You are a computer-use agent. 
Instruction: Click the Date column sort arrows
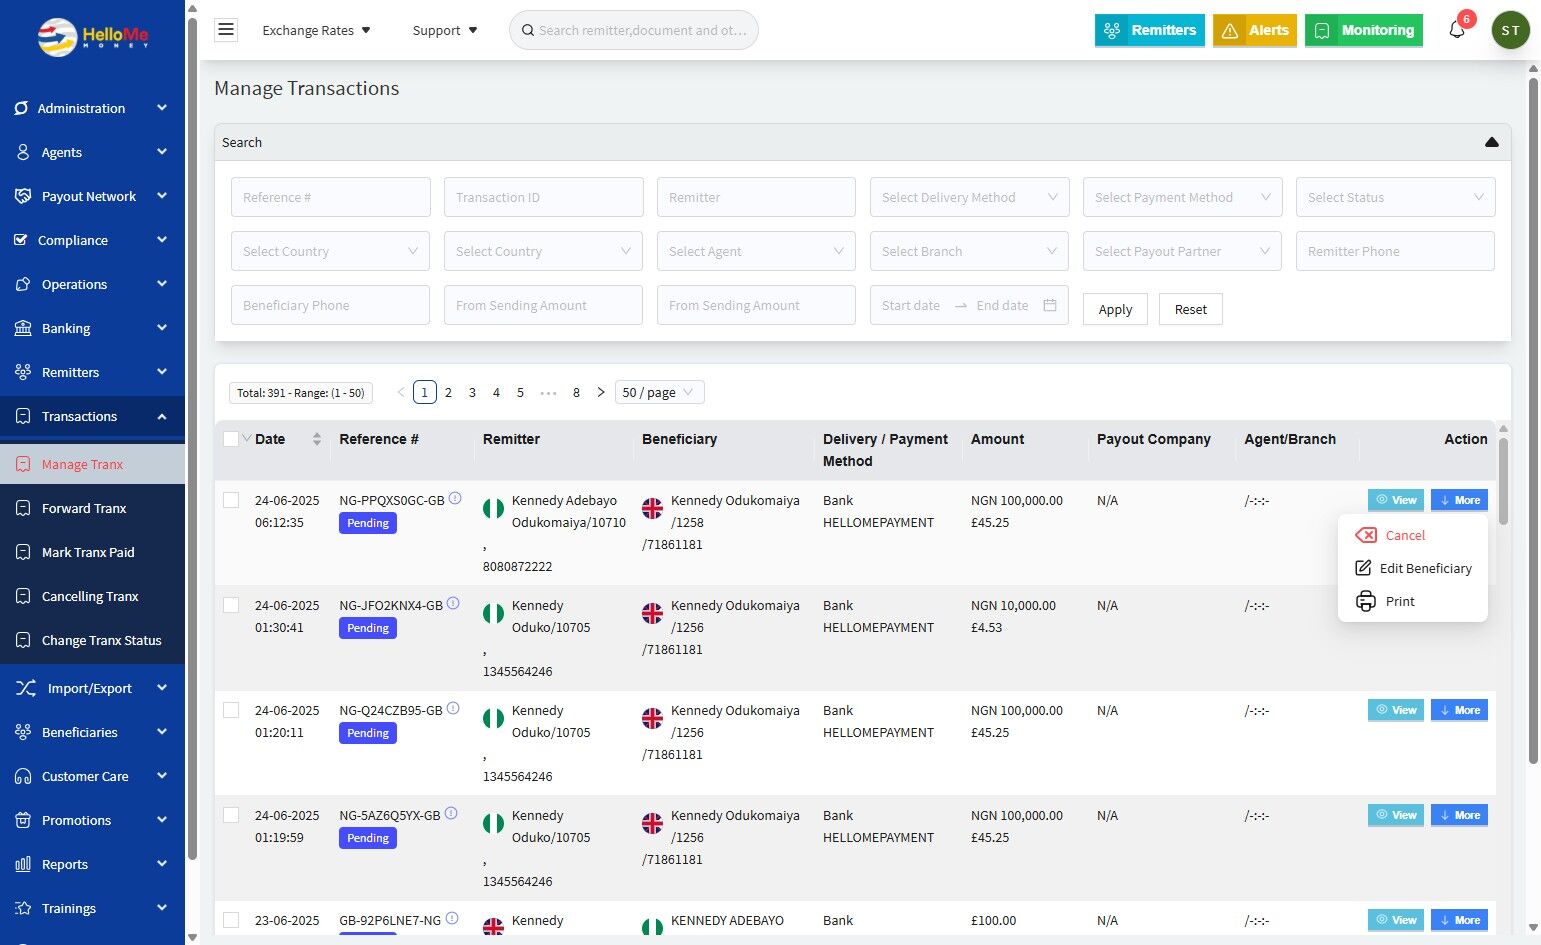pyautogui.click(x=317, y=439)
